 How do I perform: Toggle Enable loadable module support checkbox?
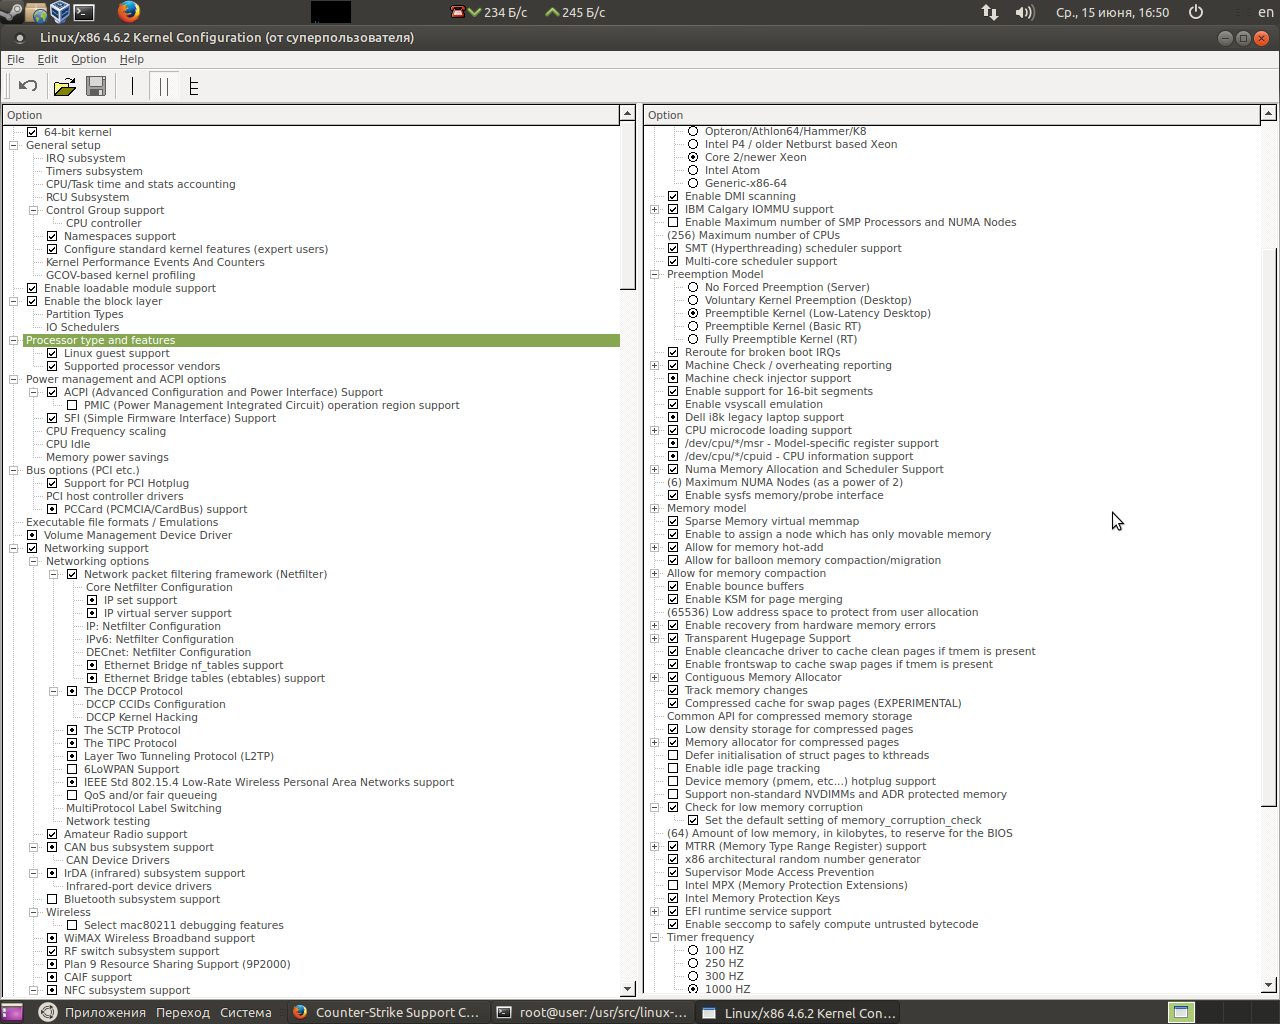click(x=32, y=288)
